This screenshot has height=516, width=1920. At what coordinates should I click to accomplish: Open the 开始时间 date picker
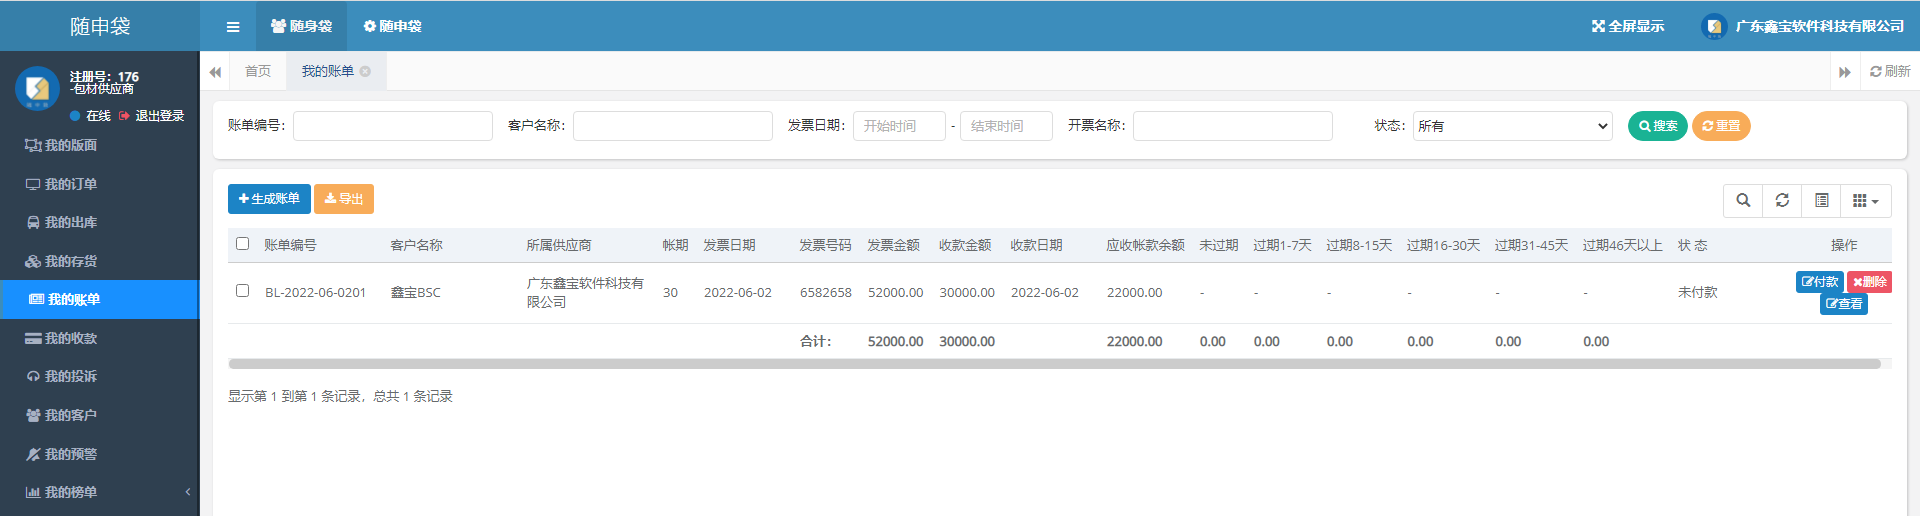pos(899,126)
